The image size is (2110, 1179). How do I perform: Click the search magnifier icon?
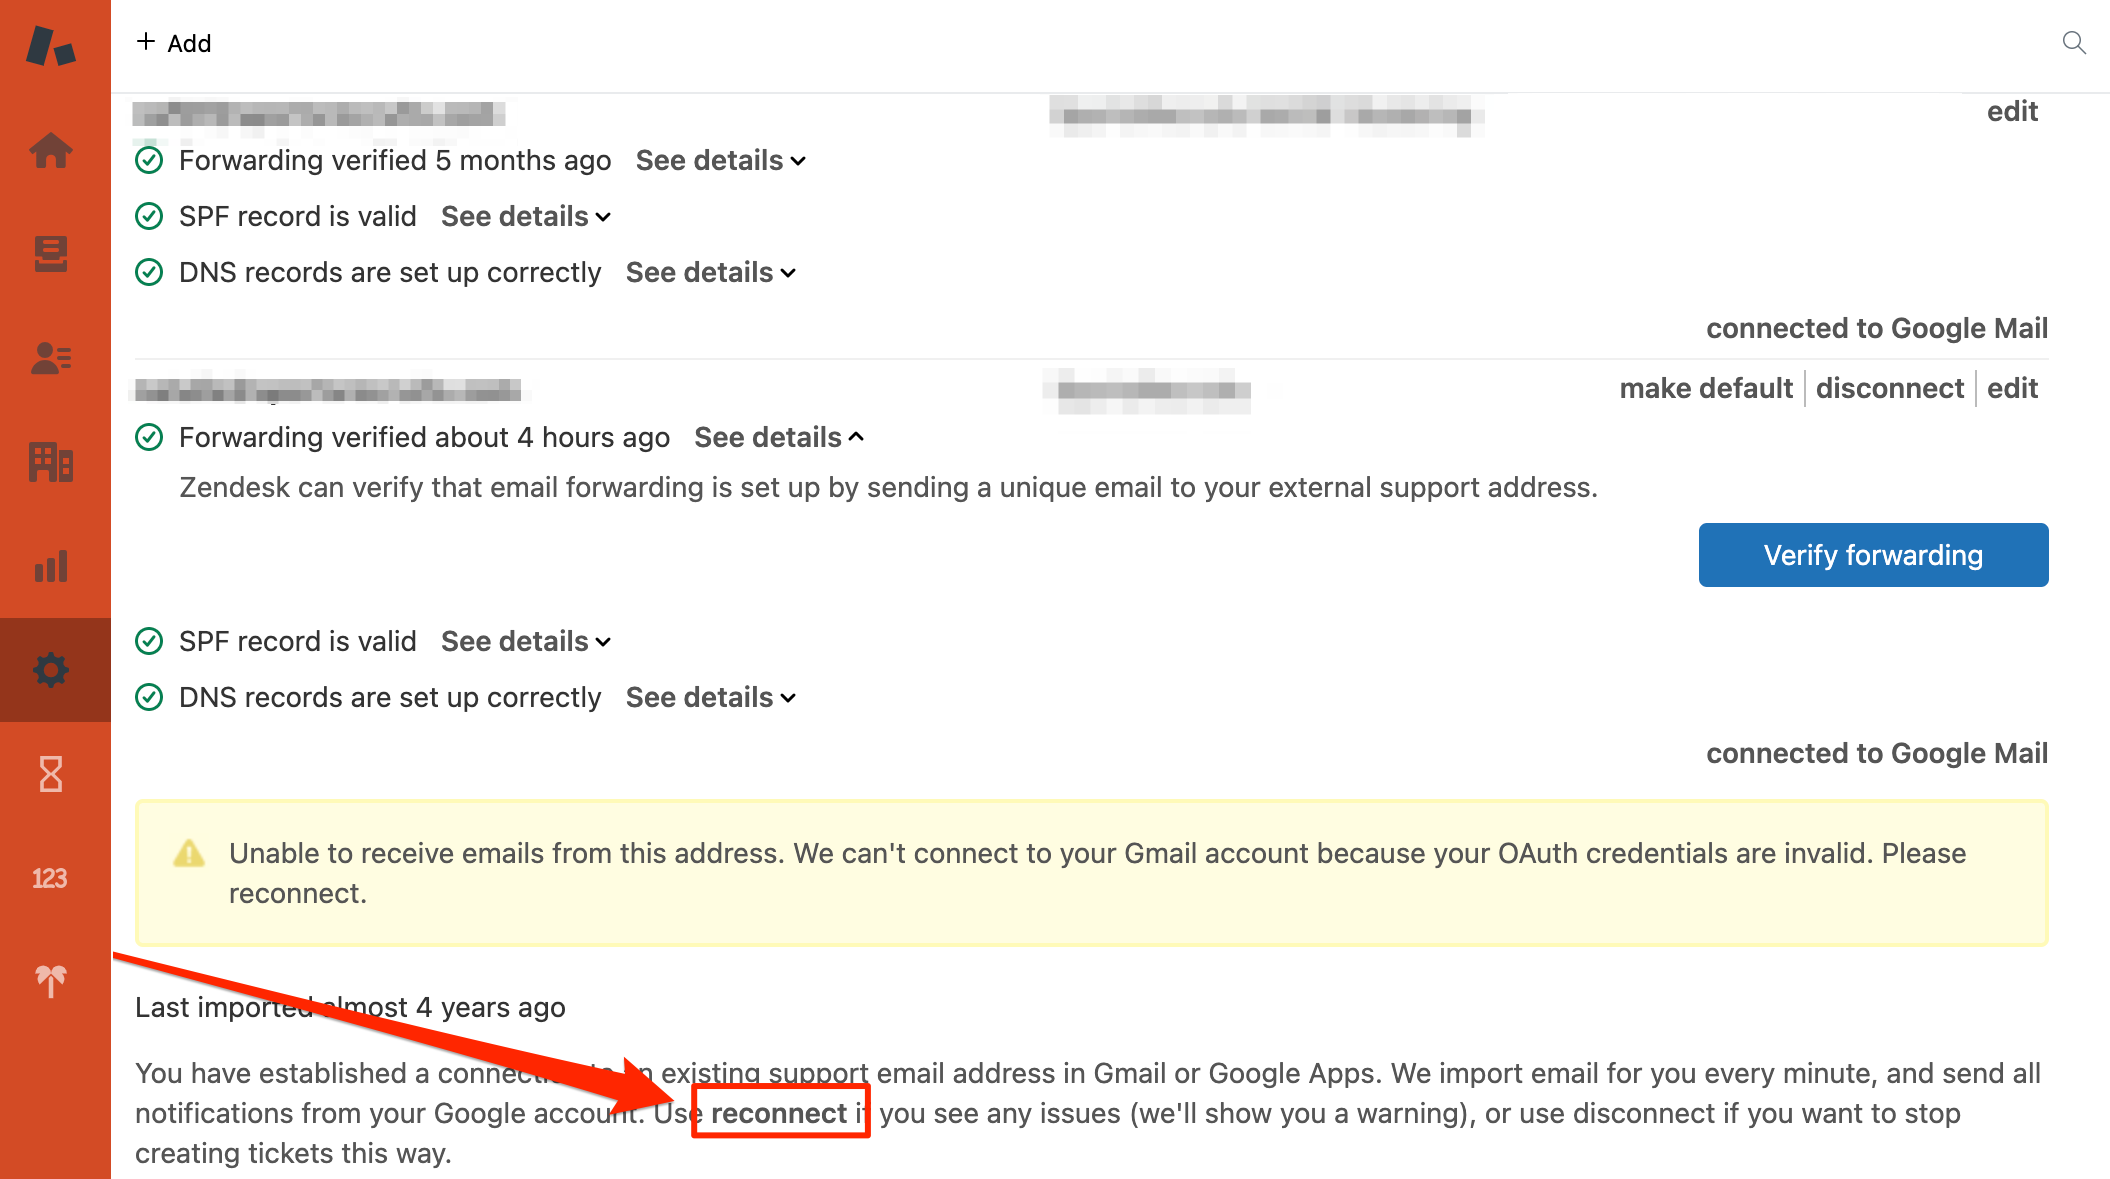[x=2074, y=43]
